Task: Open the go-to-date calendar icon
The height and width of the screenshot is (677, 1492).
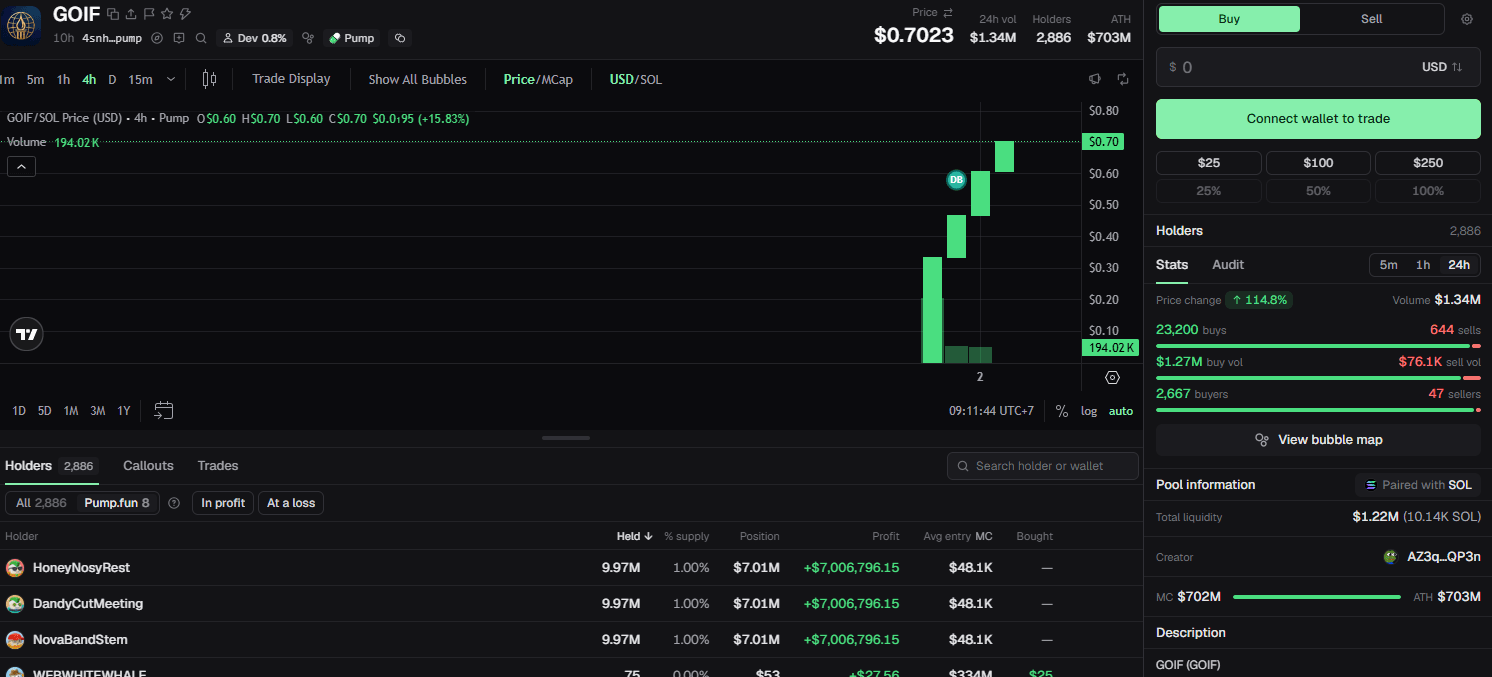Action: point(164,410)
